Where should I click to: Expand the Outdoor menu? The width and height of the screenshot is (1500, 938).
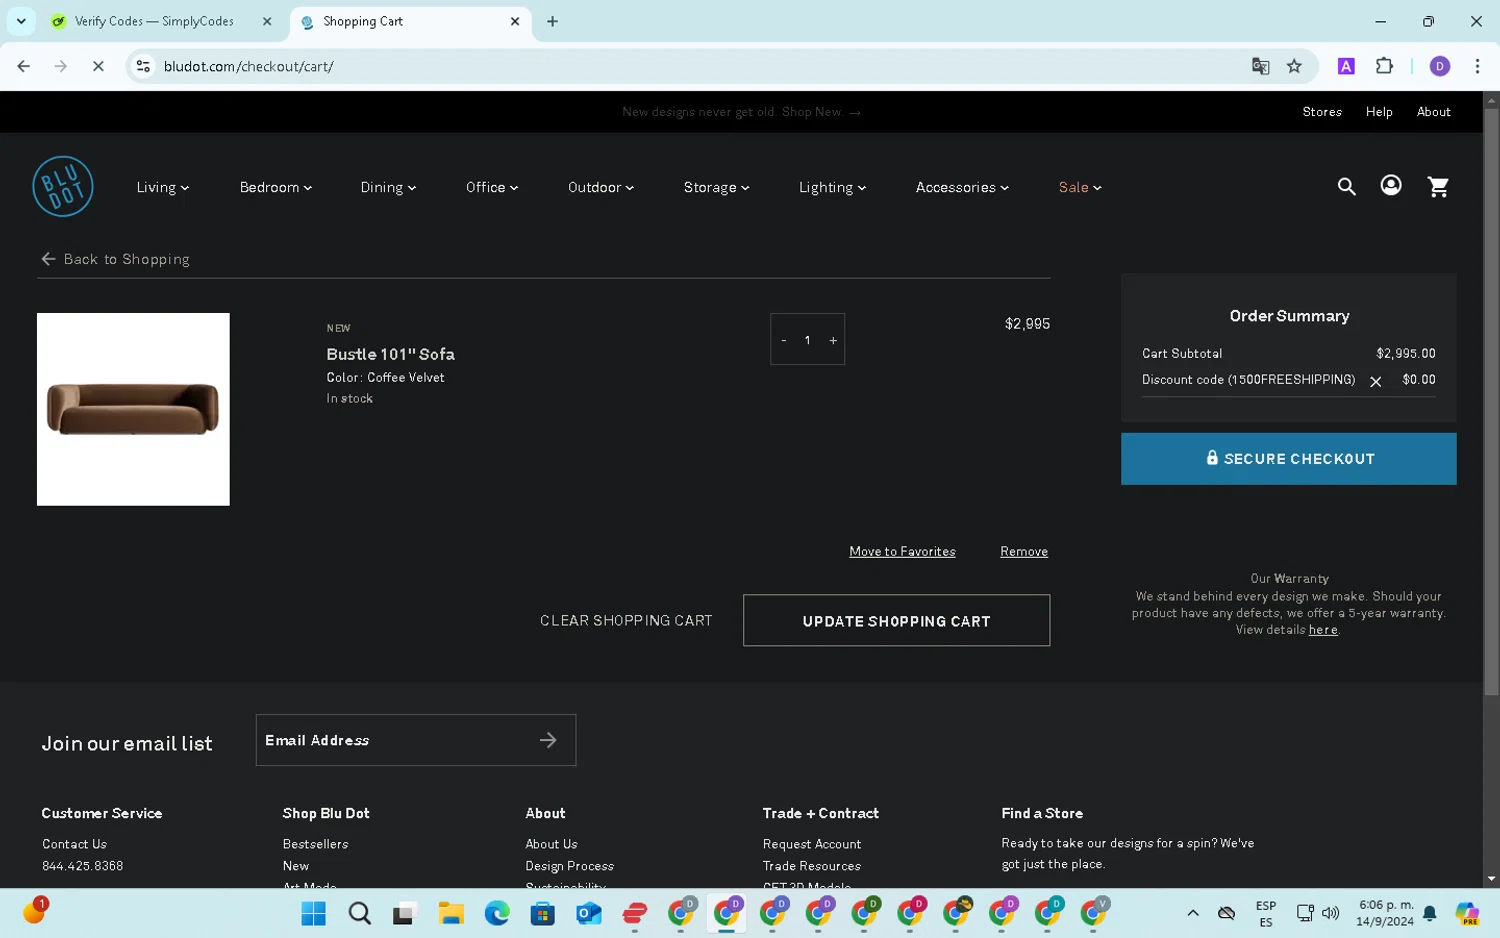click(600, 187)
